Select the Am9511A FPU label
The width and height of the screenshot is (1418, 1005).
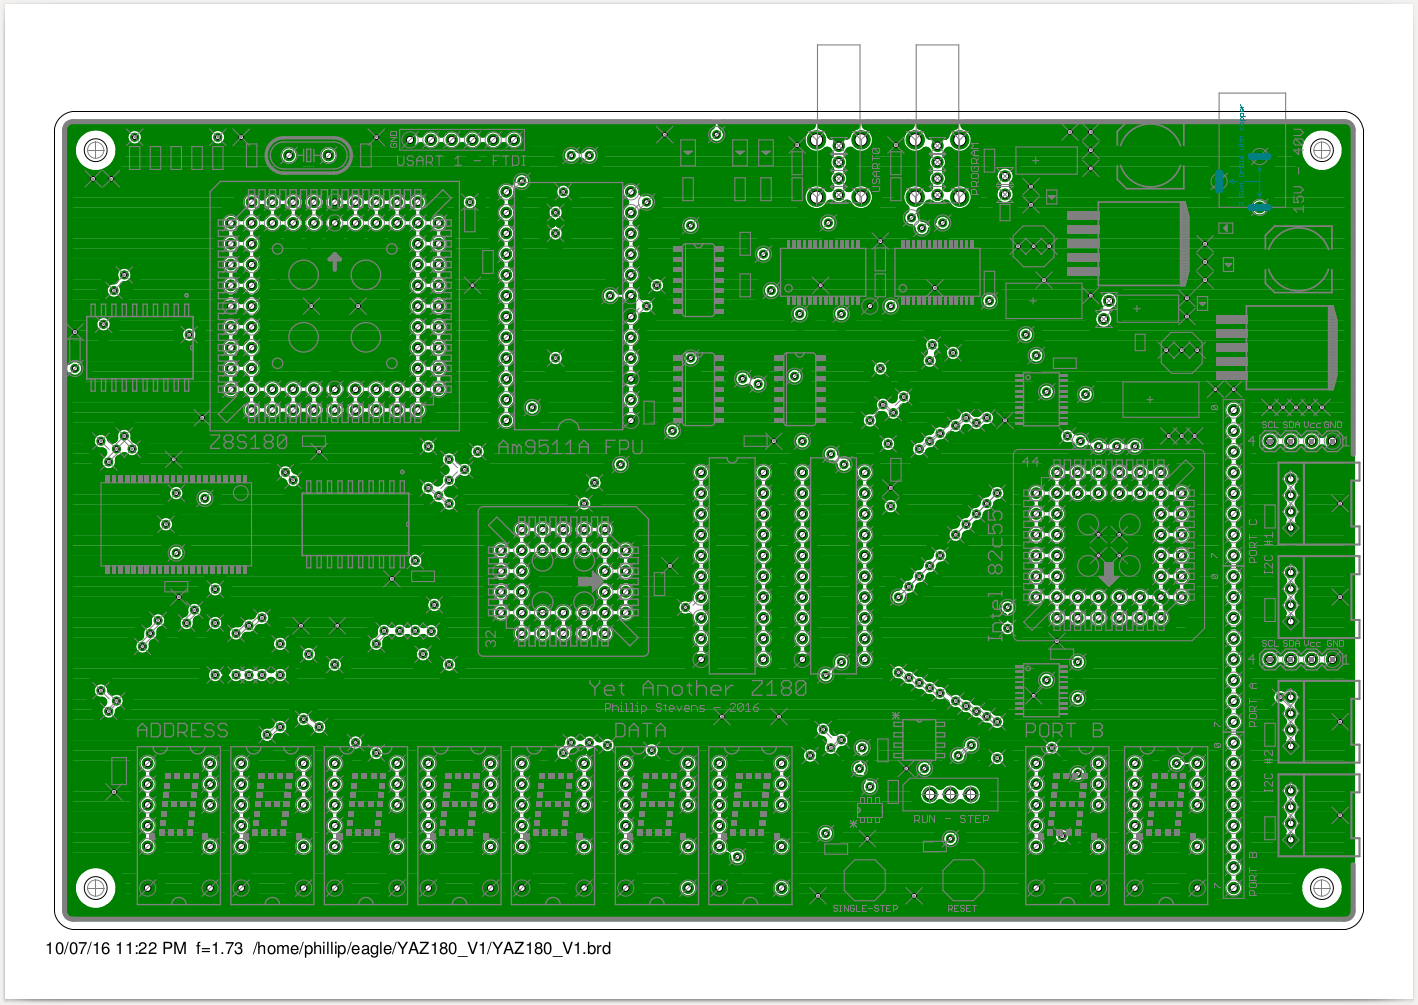[570, 447]
